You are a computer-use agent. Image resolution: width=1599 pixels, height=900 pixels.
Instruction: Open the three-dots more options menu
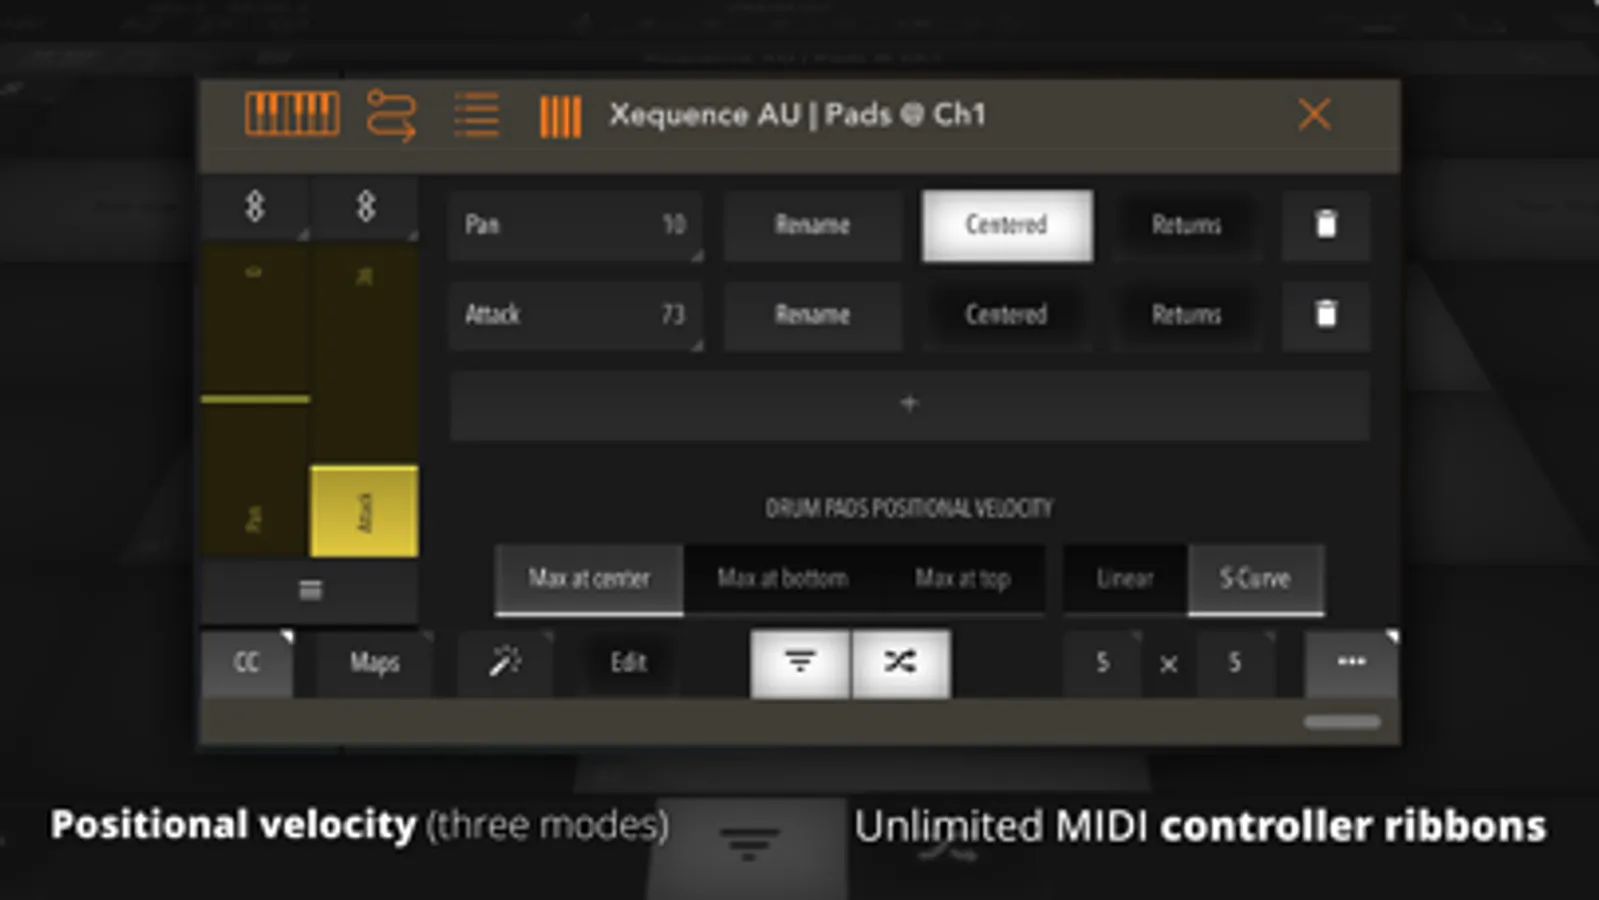(x=1351, y=662)
